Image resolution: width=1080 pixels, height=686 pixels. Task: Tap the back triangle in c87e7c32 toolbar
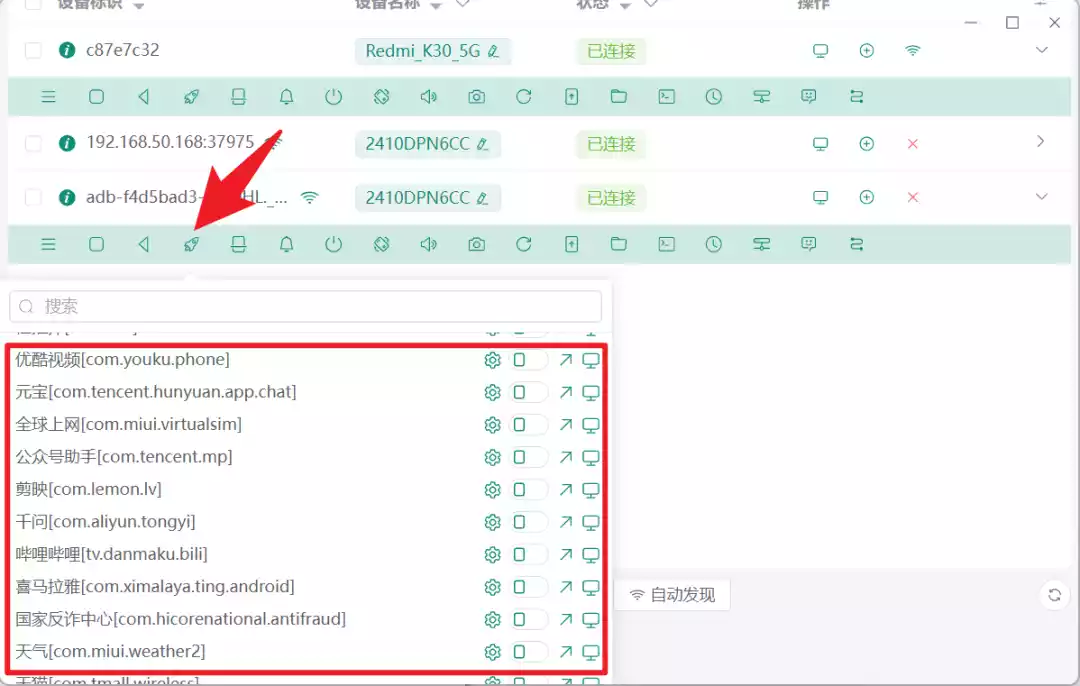tap(143, 96)
